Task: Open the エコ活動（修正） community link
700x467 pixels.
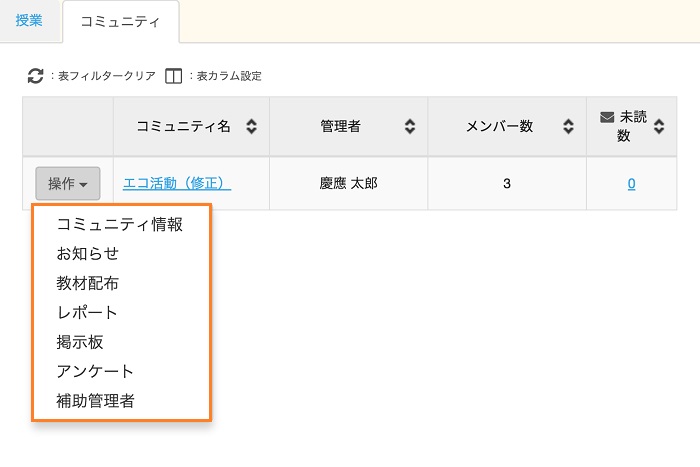Action: click(177, 183)
